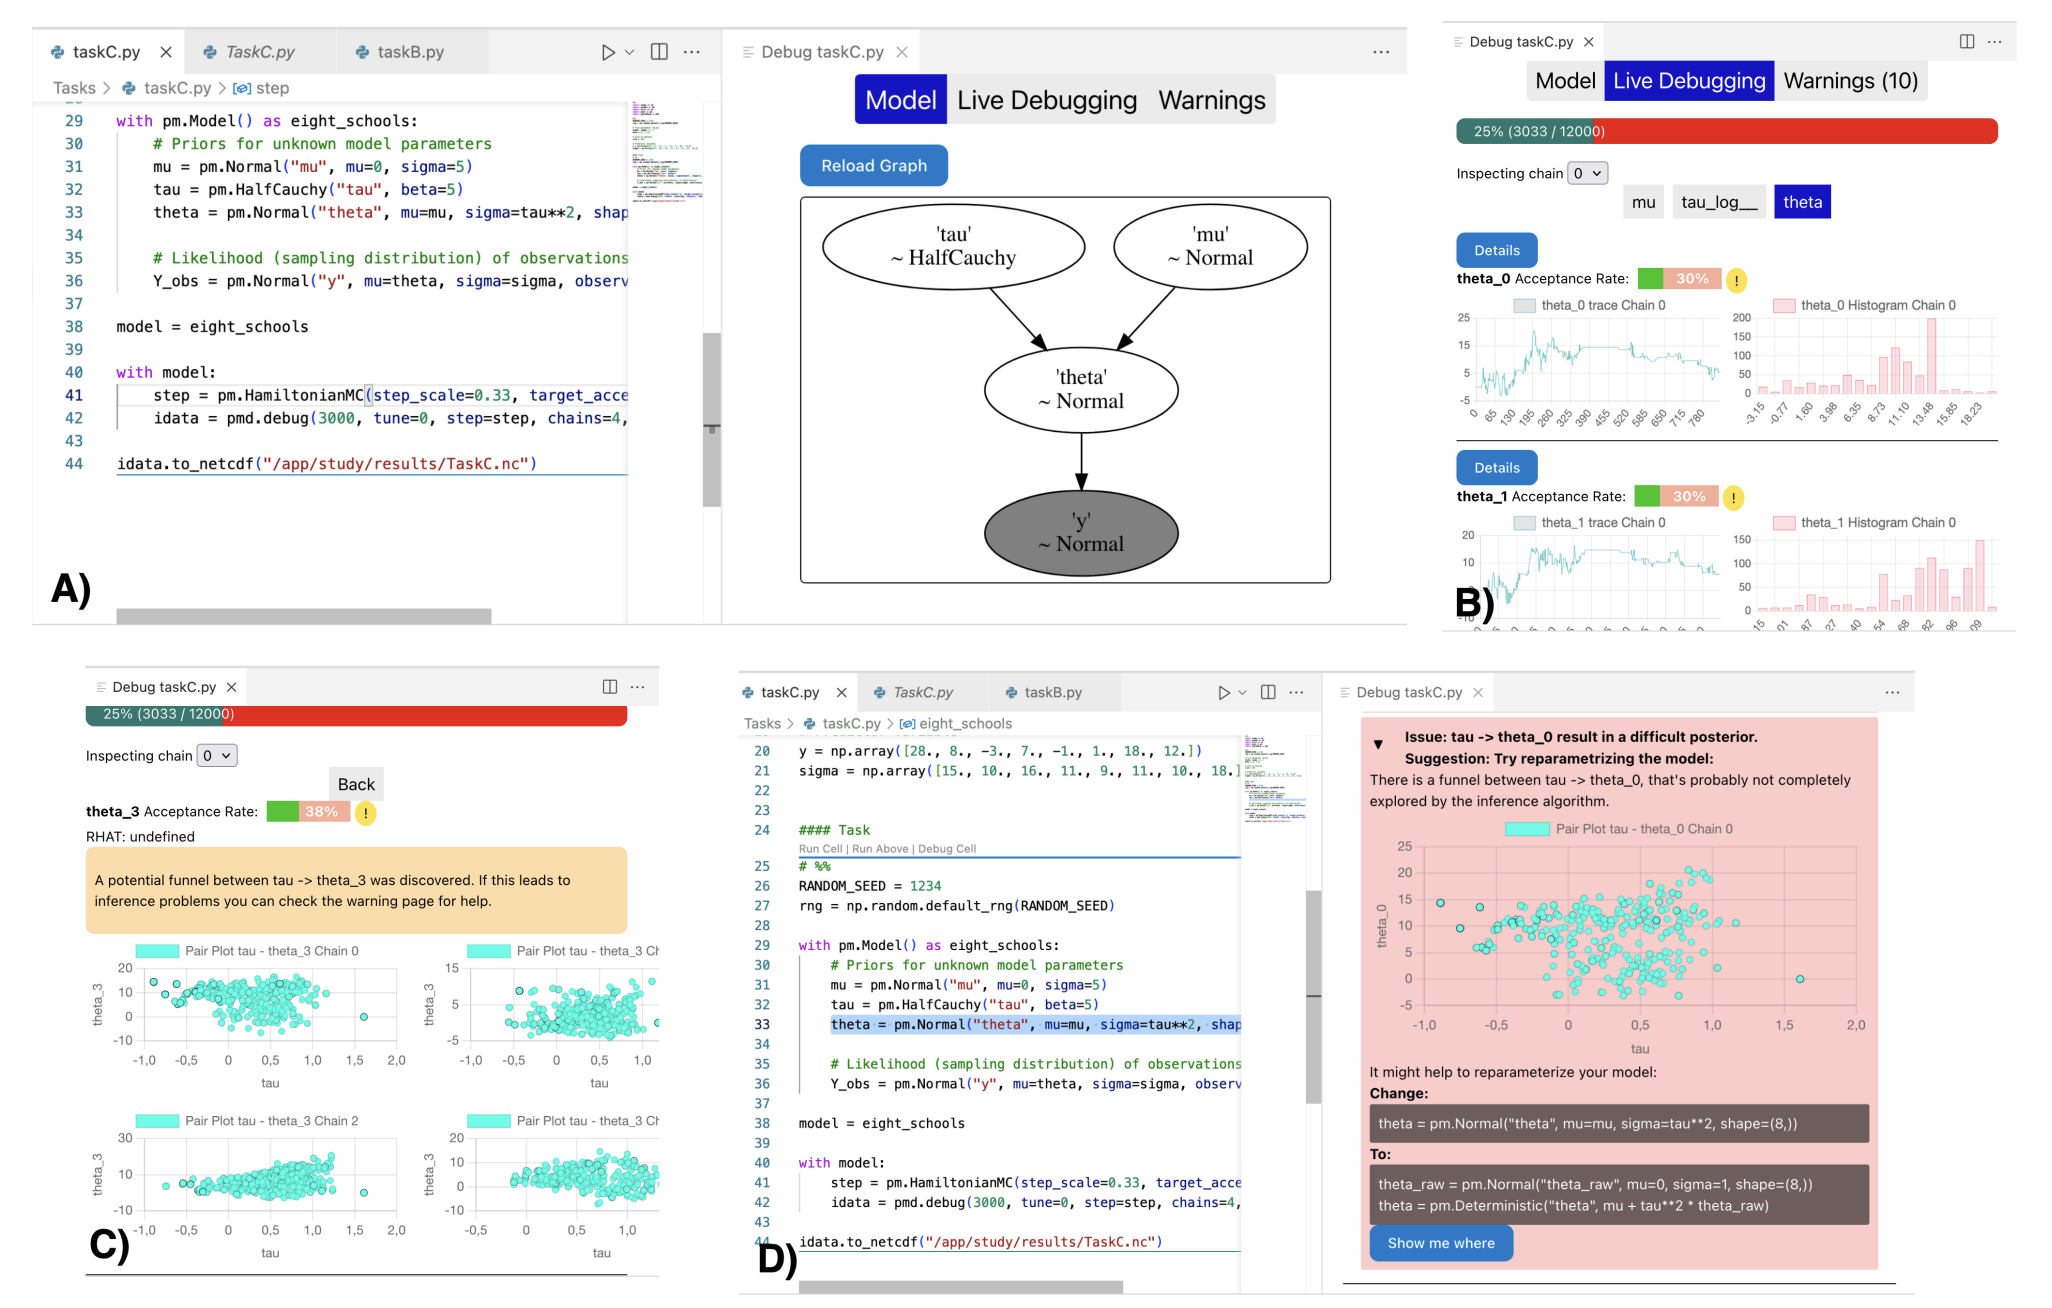Click yellow warning icon next to theta_0 acceptance rate
Image resolution: width=2052 pixels, height=1308 pixels.
1737,281
